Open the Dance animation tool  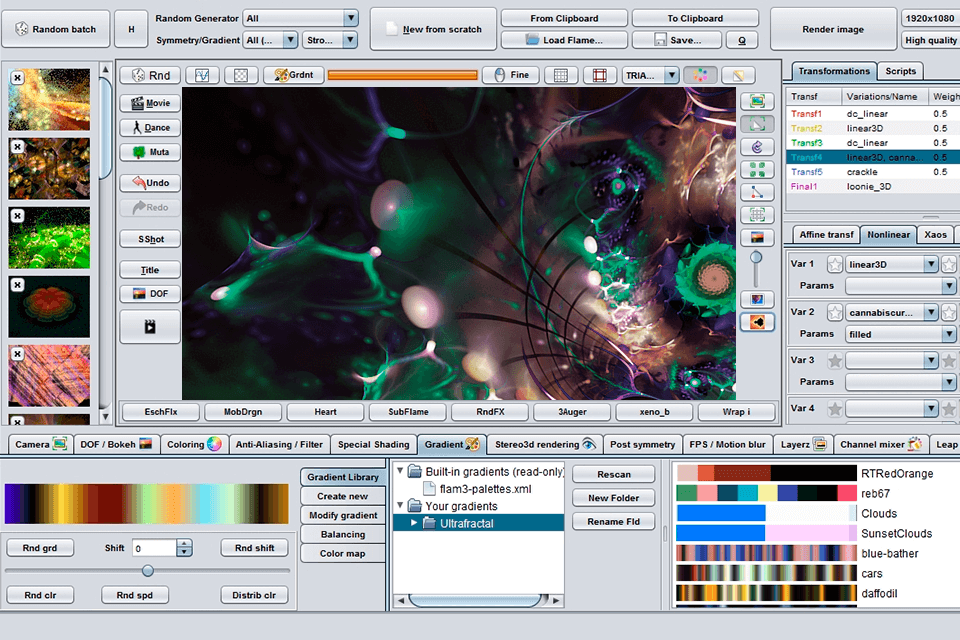pyautogui.click(x=150, y=128)
